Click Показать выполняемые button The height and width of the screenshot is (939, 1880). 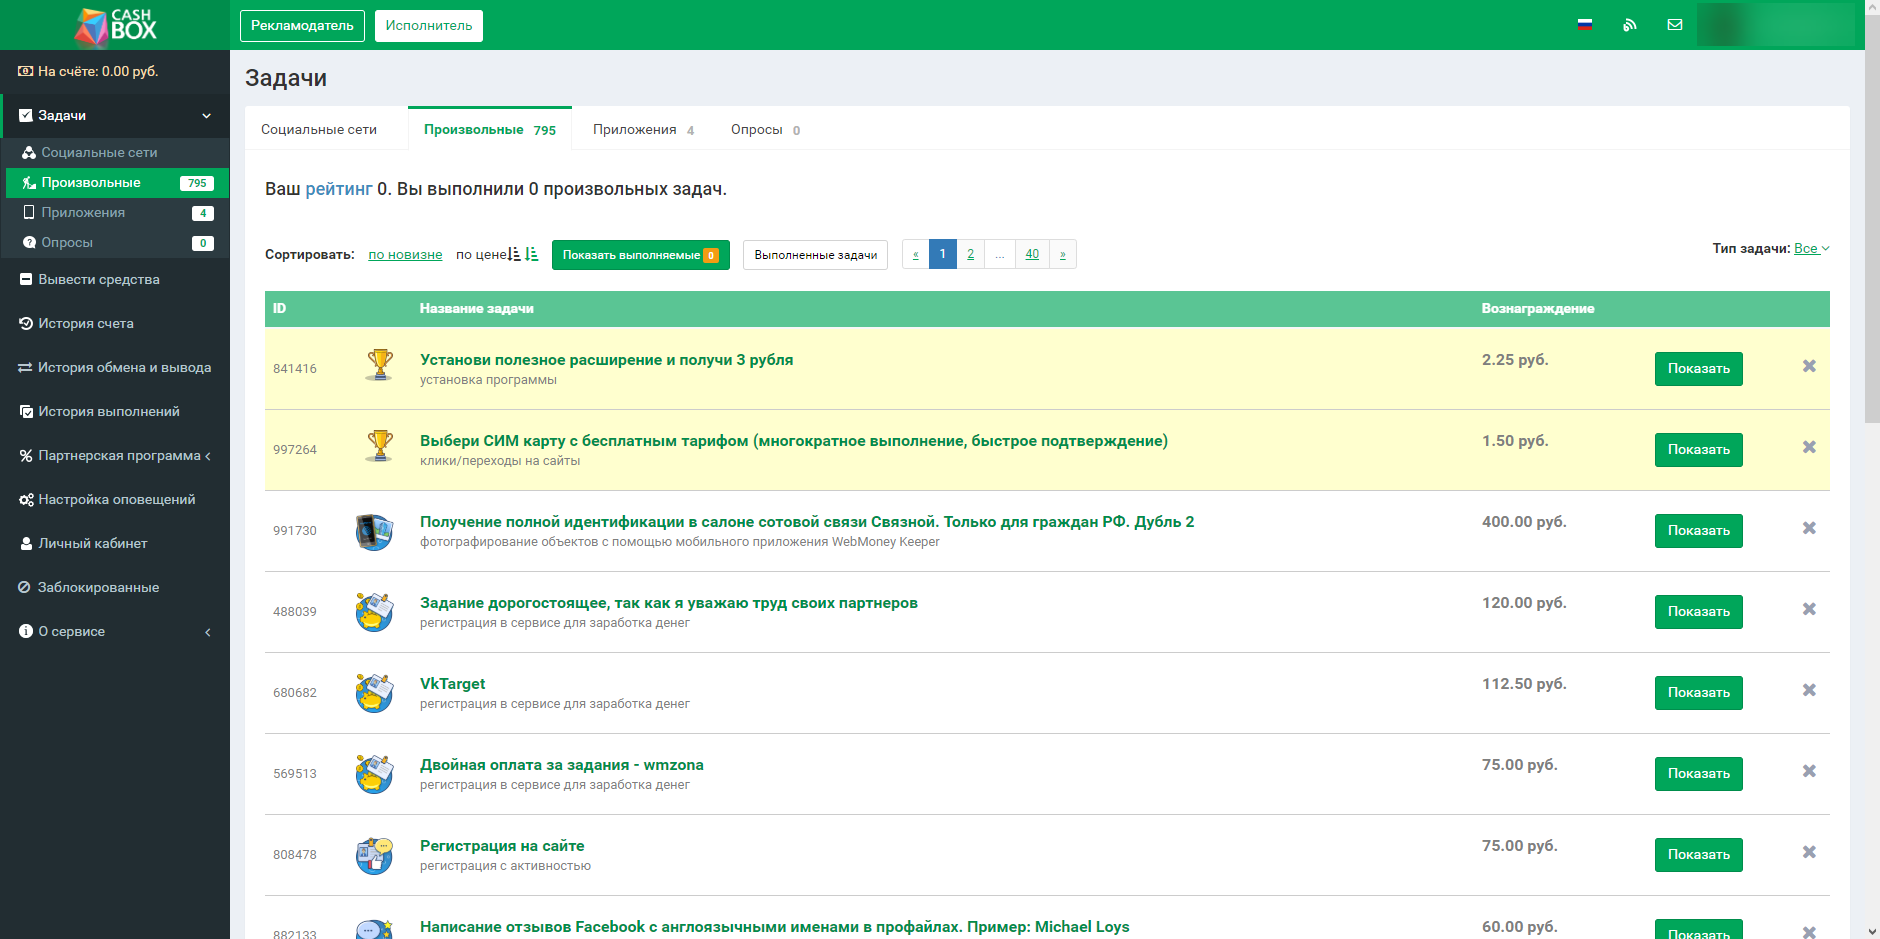[x=641, y=255]
